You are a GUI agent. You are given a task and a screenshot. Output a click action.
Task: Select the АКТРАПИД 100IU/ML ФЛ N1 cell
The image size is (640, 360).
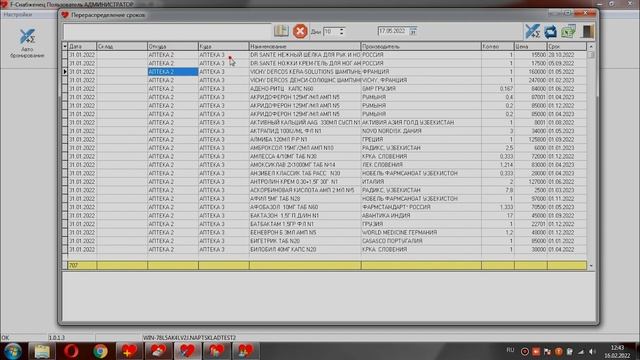305,131
